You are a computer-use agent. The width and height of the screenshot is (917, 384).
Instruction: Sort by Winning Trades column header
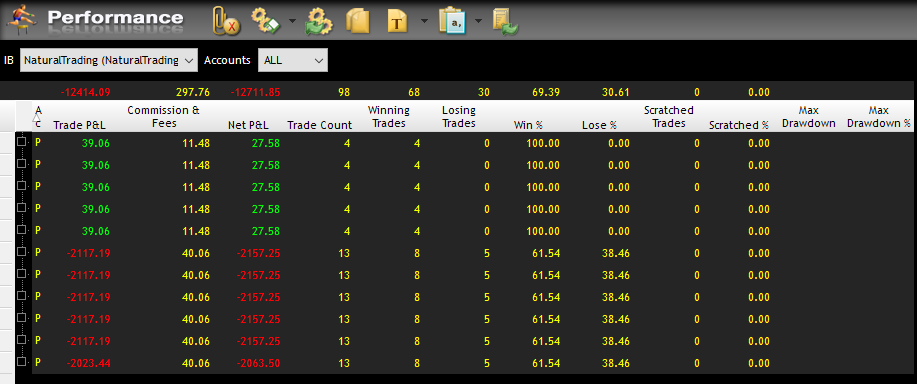pos(388,116)
